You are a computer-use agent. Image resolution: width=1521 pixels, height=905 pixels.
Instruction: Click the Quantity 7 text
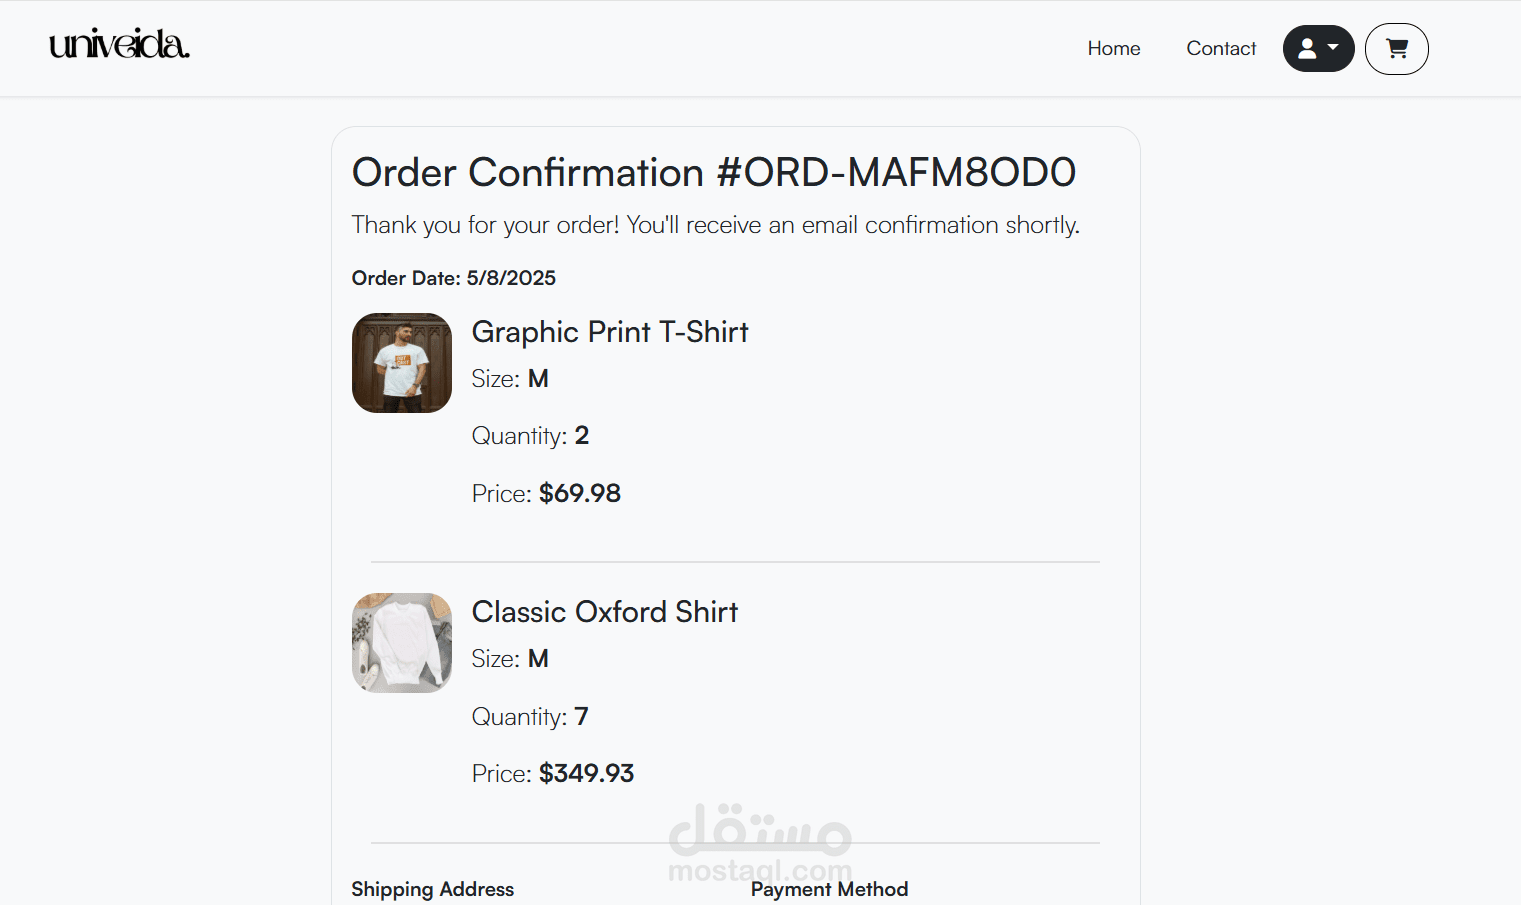pos(530,717)
